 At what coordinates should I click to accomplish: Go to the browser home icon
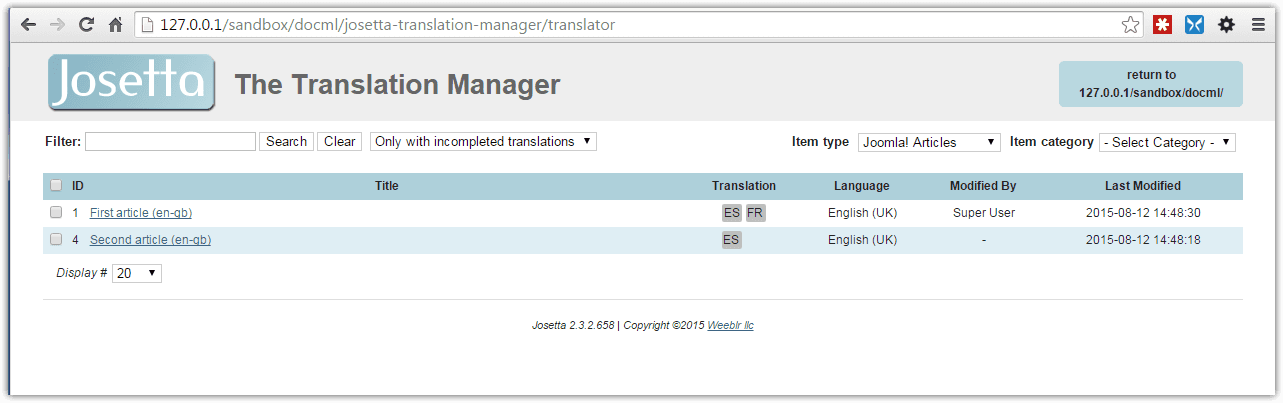click(x=116, y=24)
